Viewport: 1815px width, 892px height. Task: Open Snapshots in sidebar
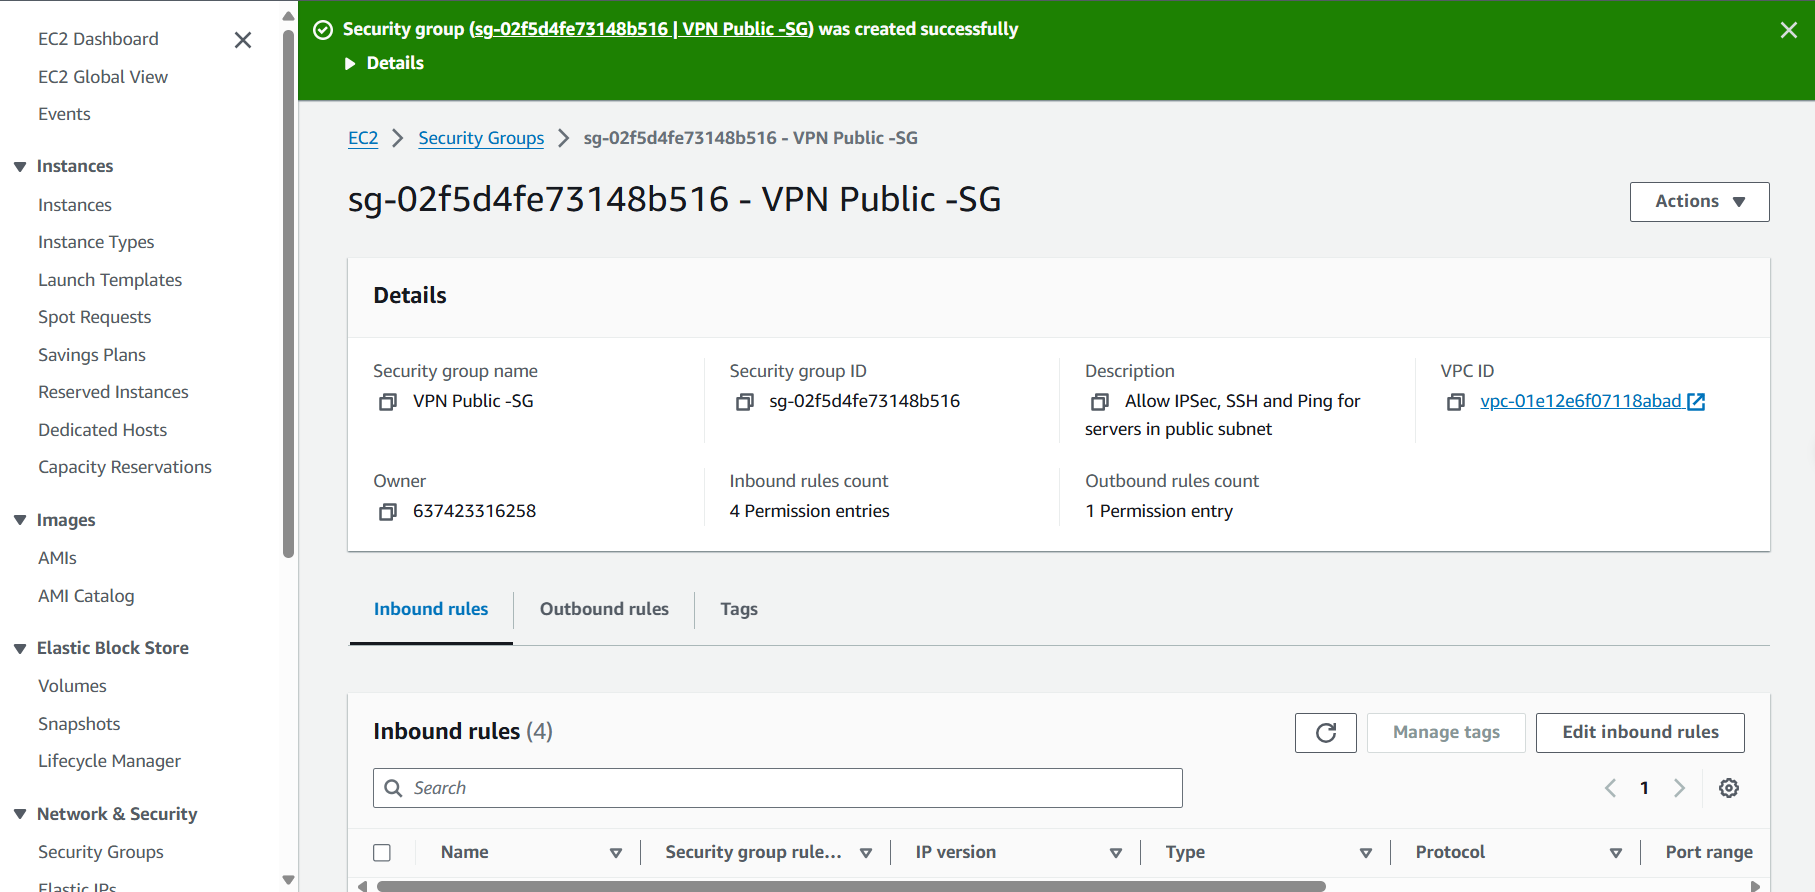click(79, 724)
